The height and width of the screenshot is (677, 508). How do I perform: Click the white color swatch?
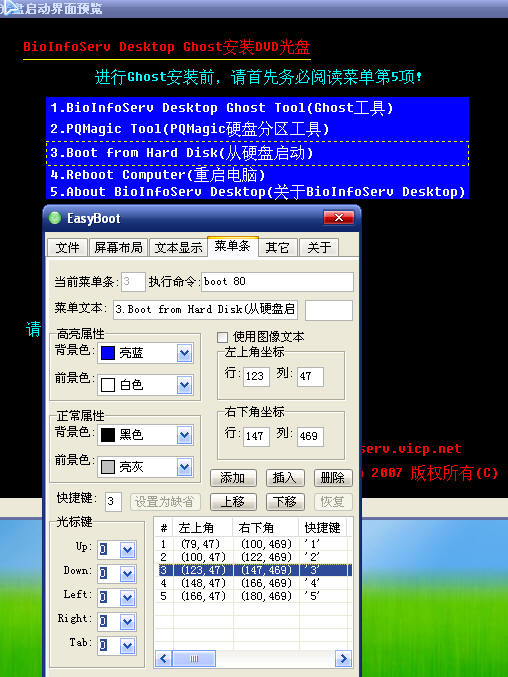(107, 385)
